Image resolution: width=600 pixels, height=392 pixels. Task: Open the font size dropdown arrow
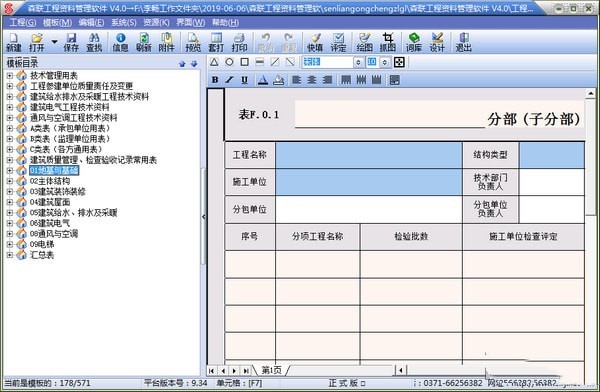[x=385, y=62]
